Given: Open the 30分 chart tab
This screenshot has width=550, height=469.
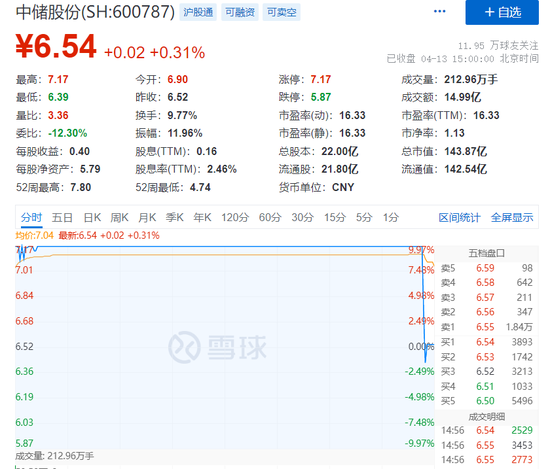Looking at the screenshot, I should [302, 217].
